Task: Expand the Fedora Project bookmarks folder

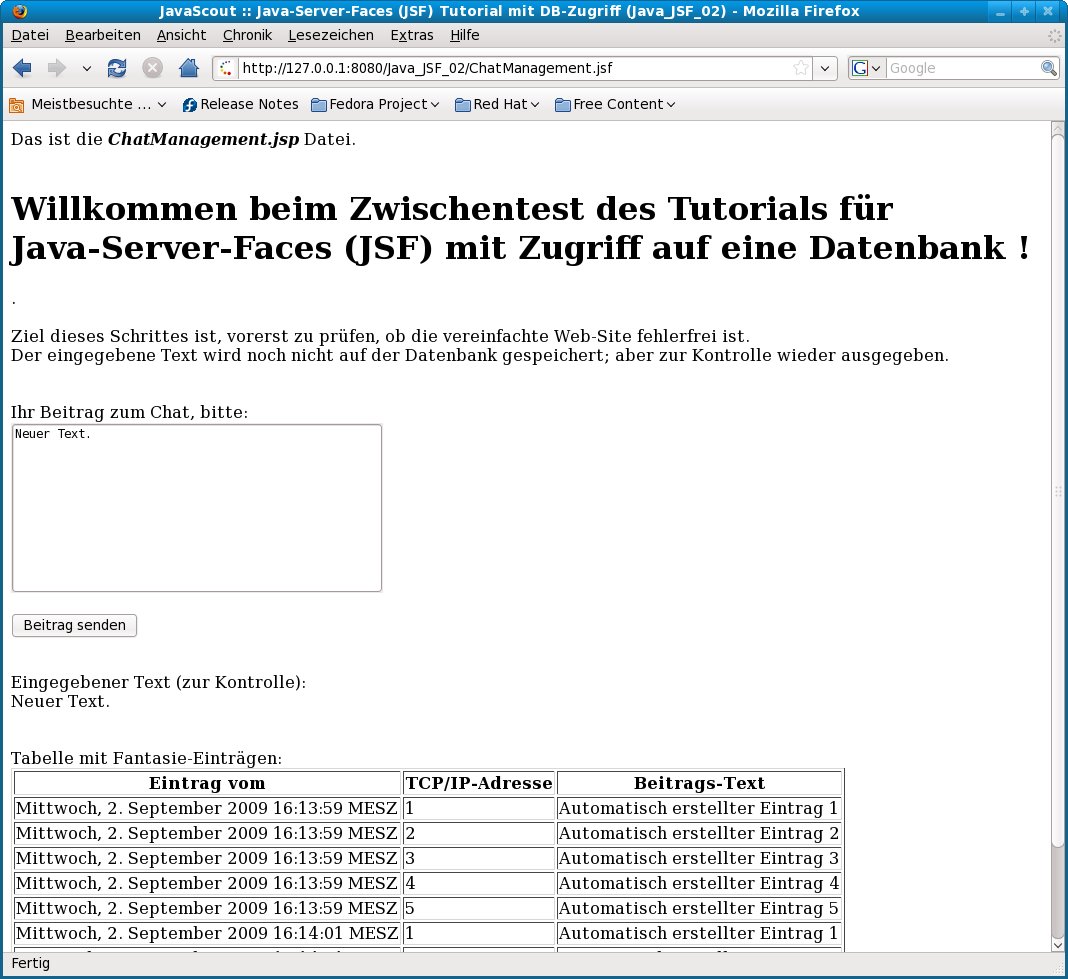Action: coord(375,104)
